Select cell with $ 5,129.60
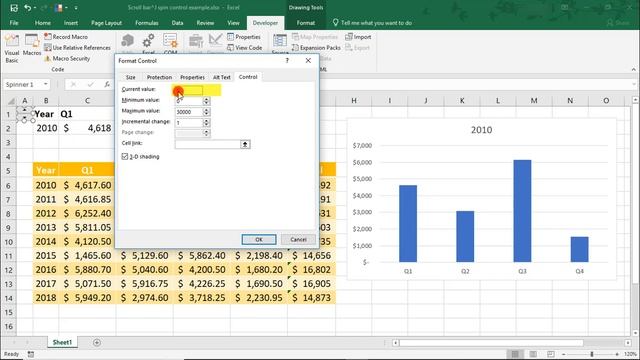Image resolution: width=640 pixels, height=360 pixels. tap(144, 256)
